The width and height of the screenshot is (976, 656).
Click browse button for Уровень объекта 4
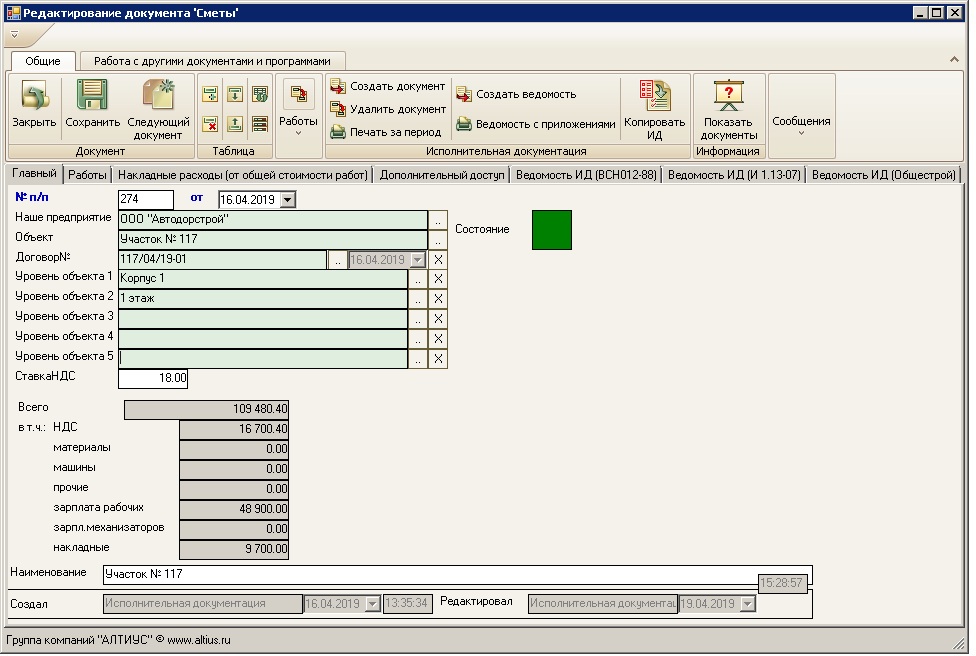418,339
